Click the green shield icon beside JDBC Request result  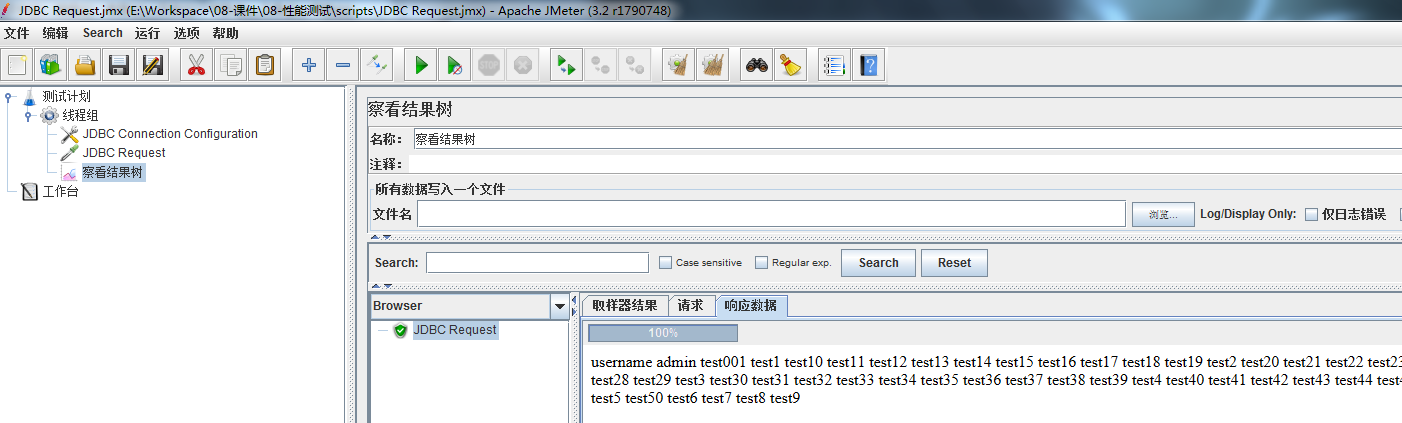400,330
